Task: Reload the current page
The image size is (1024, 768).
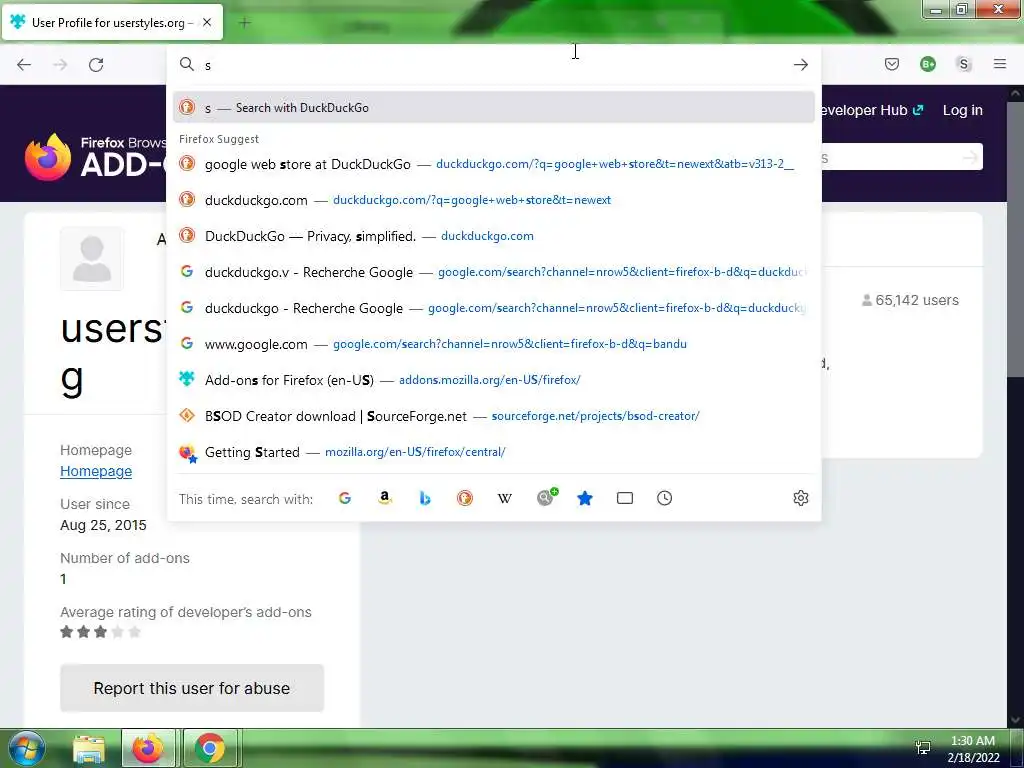Action: click(x=96, y=65)
